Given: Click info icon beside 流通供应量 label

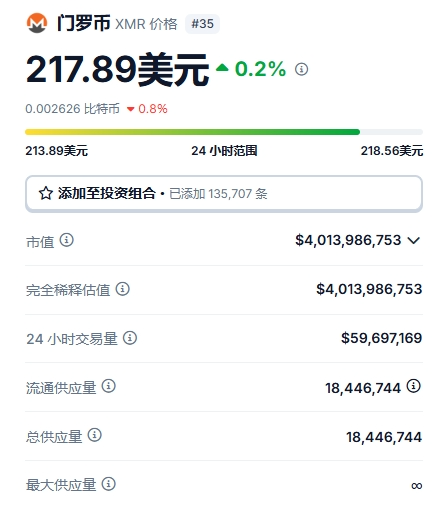Looking at the screenshot, I should 108,386.
